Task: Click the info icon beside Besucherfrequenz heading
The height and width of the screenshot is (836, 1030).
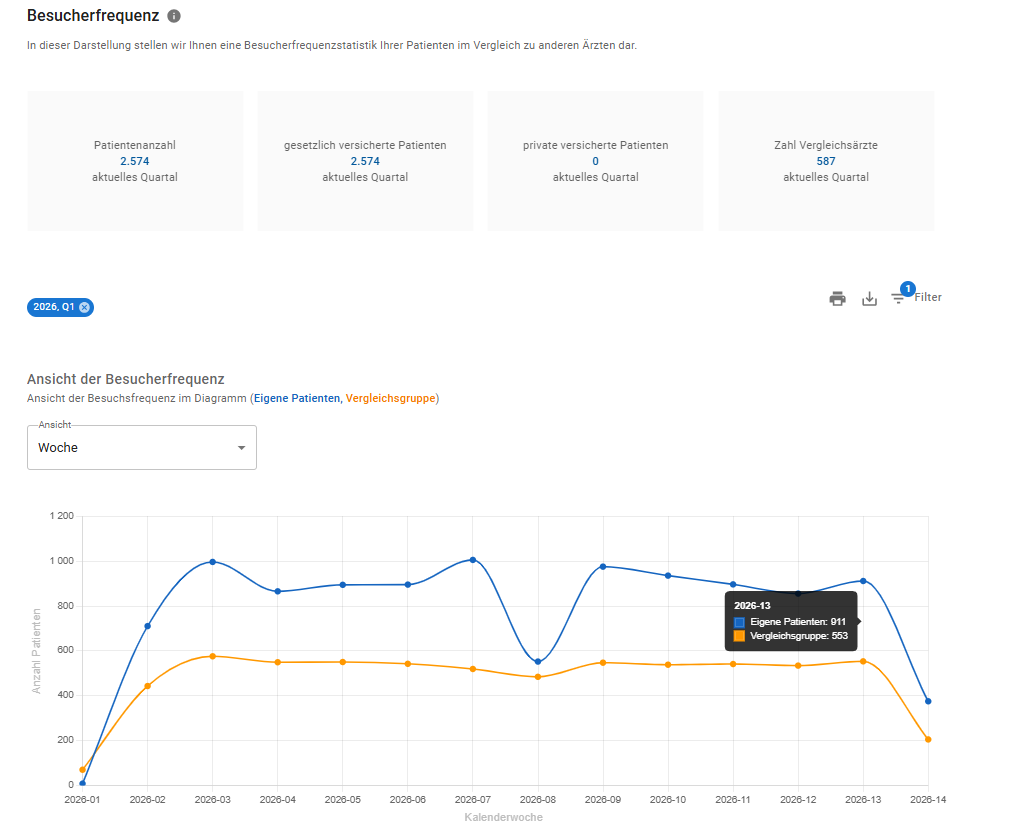Action: [174, 16]
